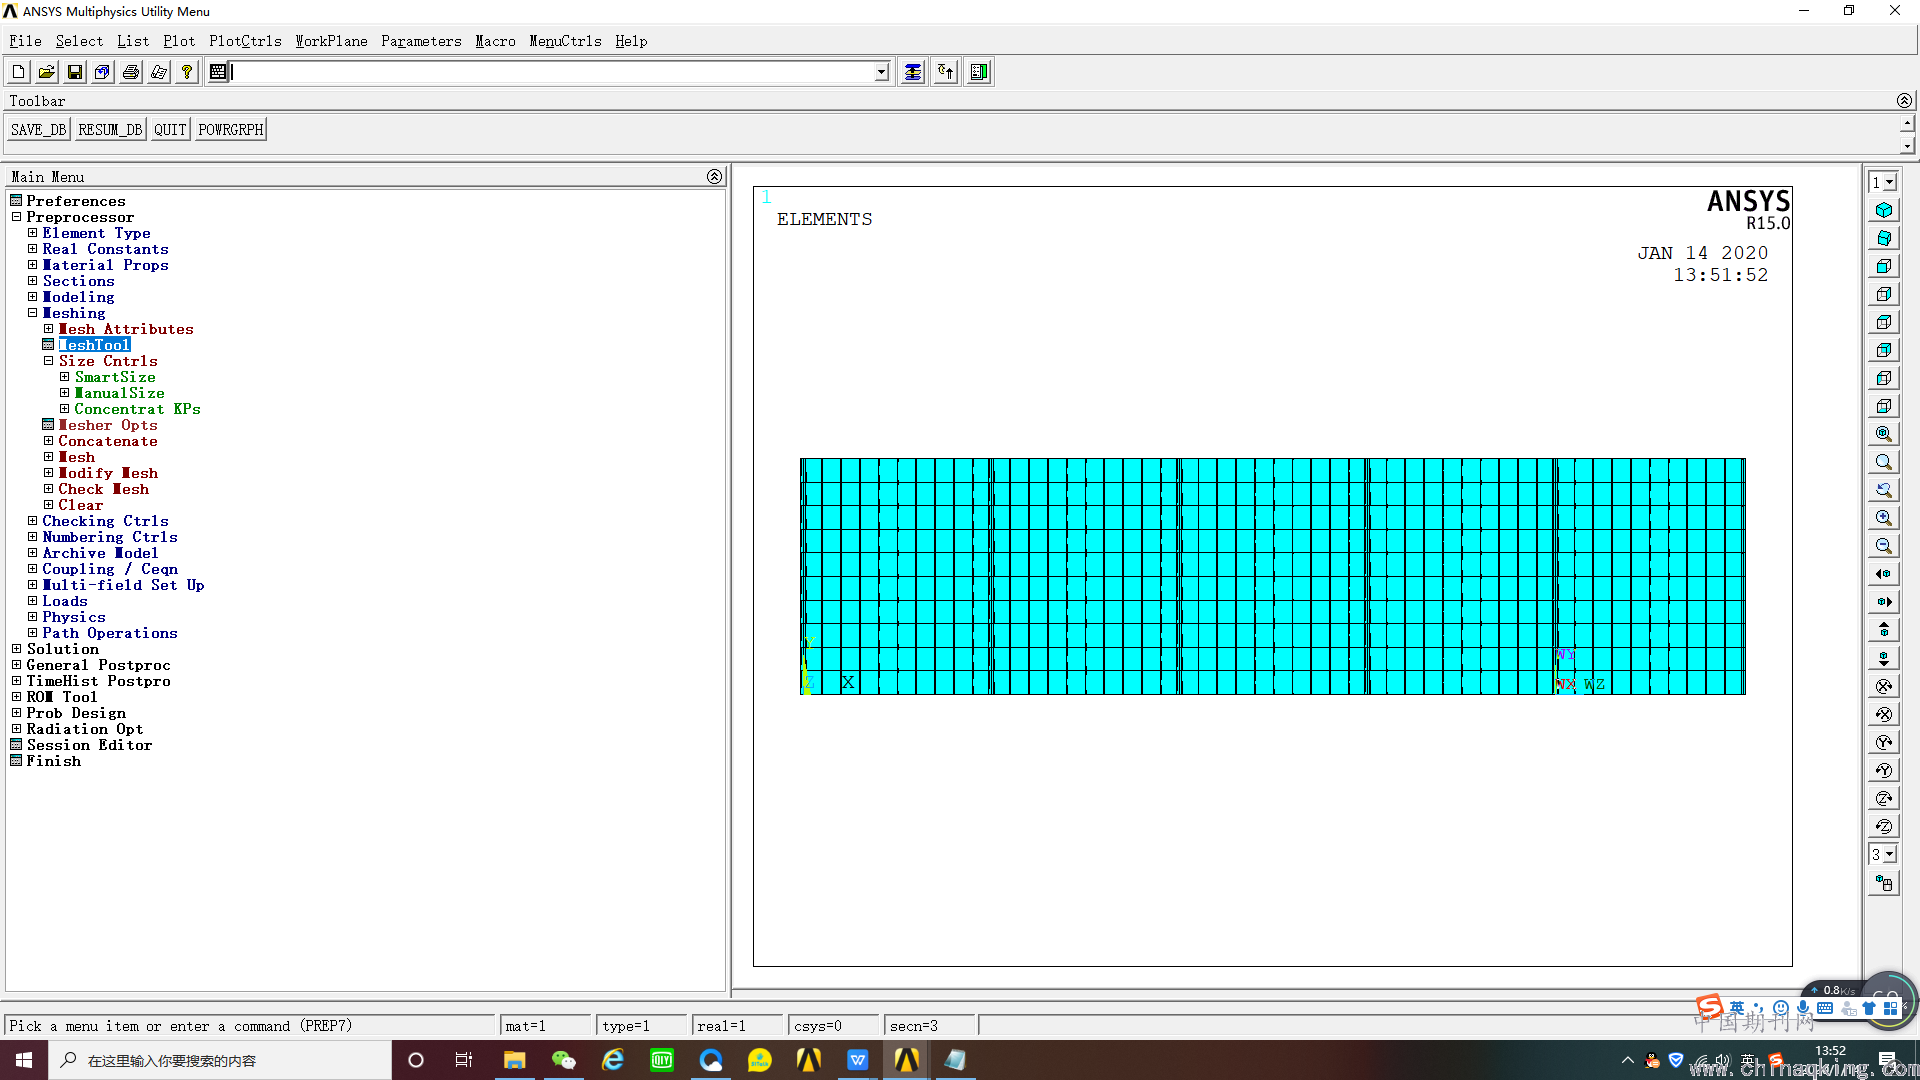Collapse the Main Menu panel arrow
The width and height of the screenshot is (1920, 1080).
pyautogui.click(x=714, y=177)
